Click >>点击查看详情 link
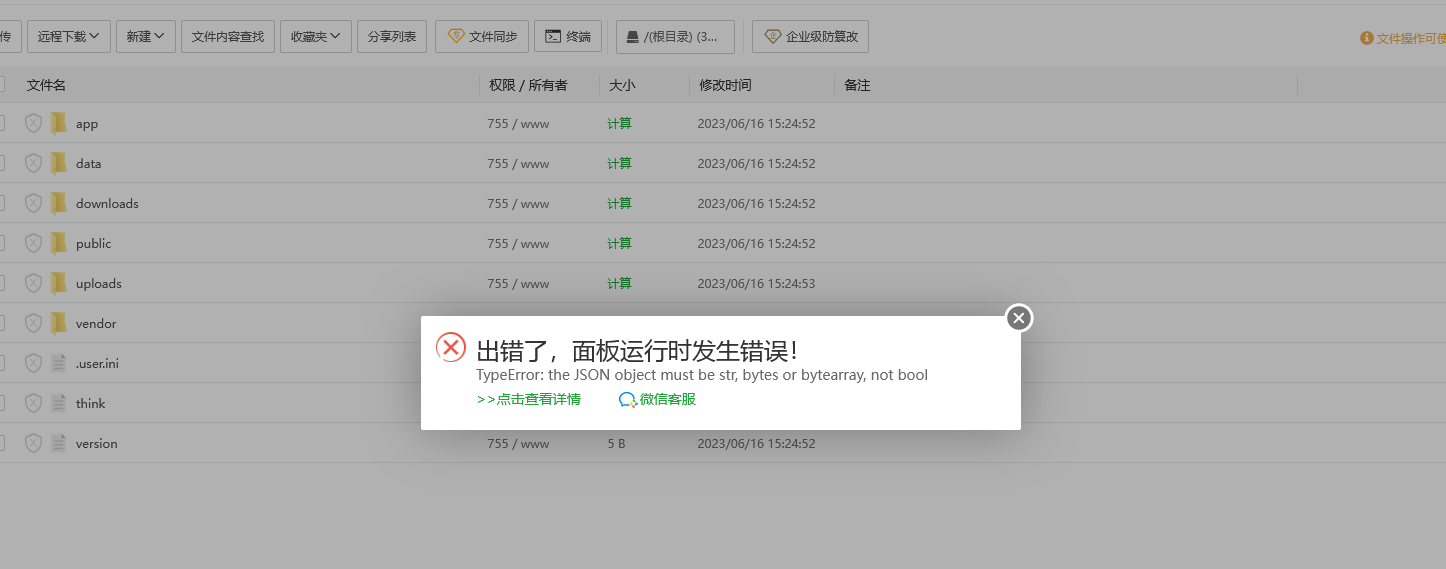 528,400
